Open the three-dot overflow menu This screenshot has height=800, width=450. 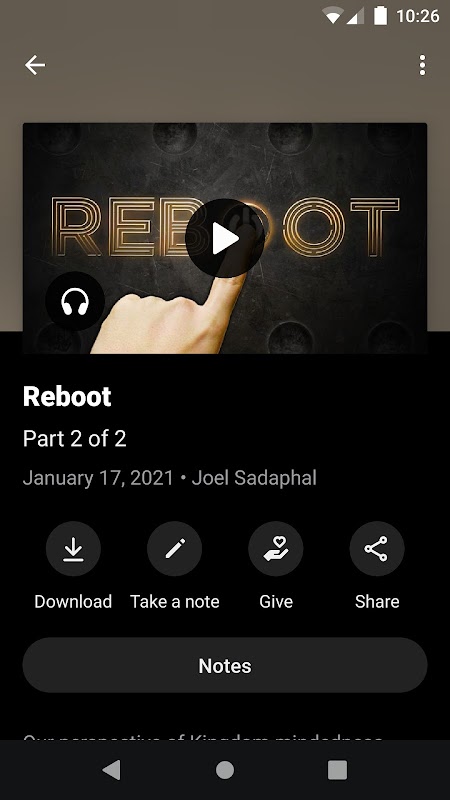(x=422, y=65)
